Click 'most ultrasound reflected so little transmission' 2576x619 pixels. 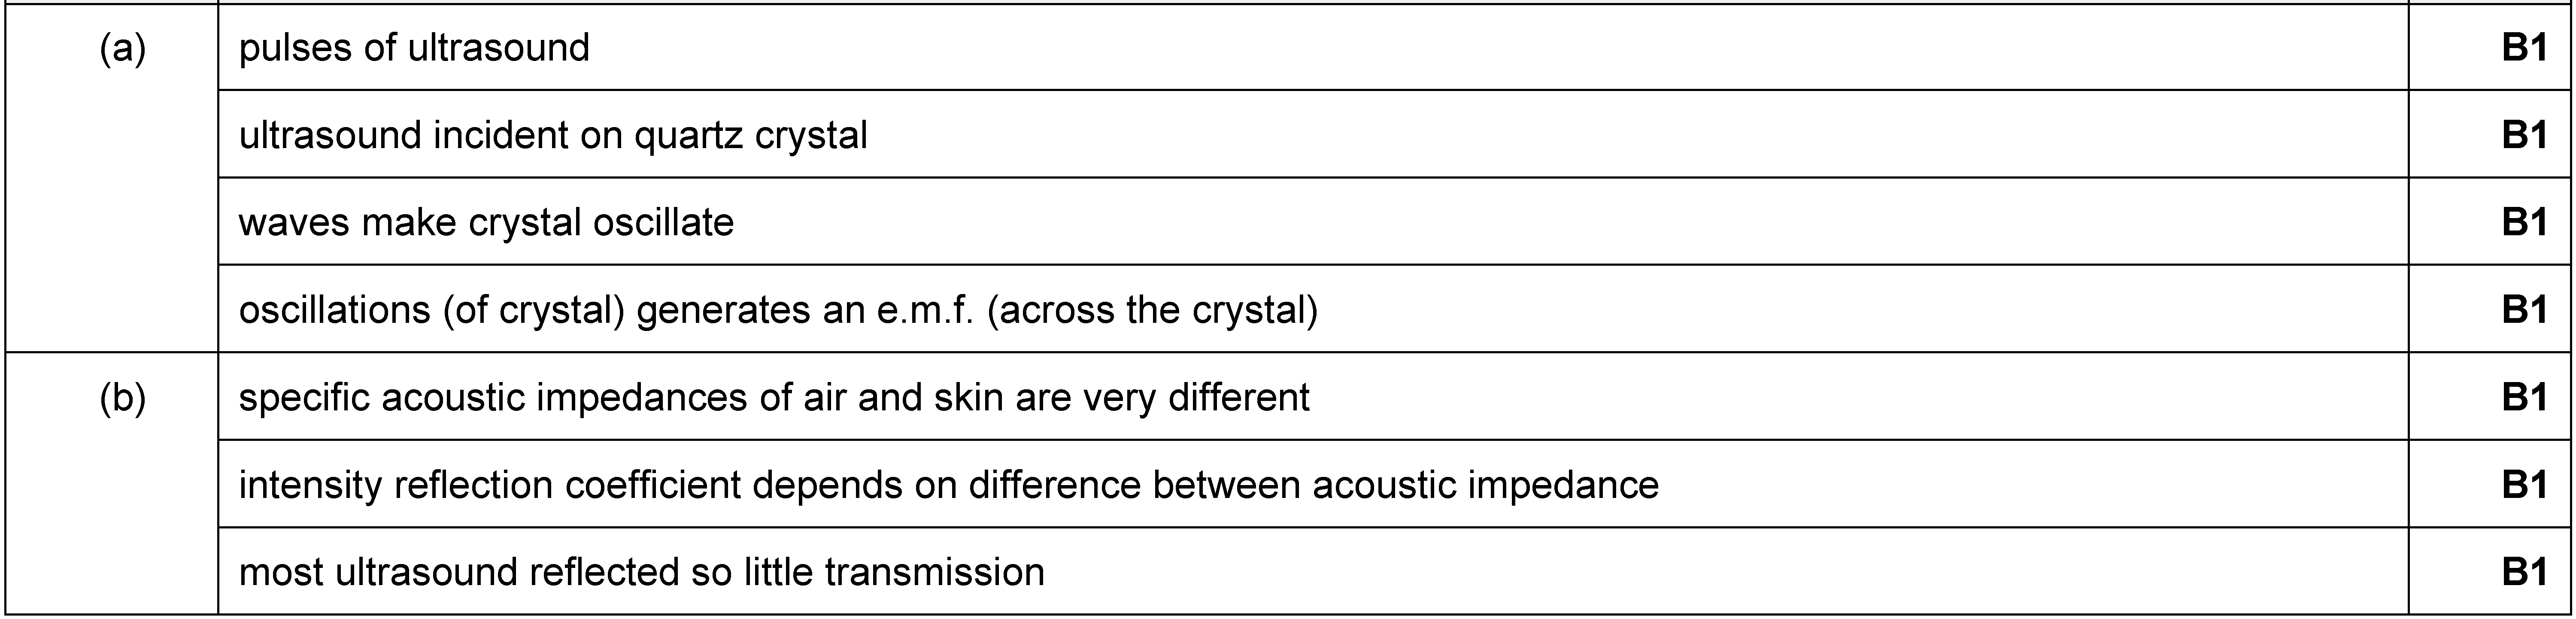641,572
